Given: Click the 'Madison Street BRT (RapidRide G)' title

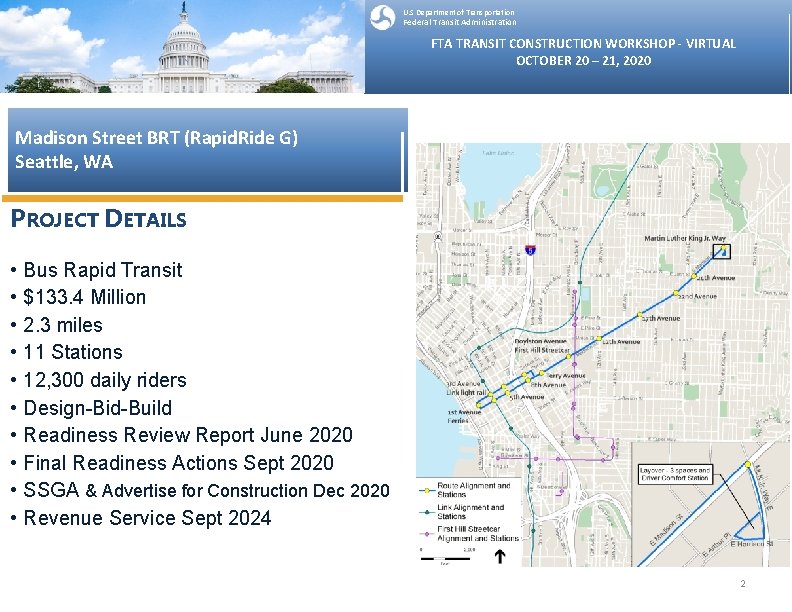Looking at the screenshot, I should click(x=156, y=138).
